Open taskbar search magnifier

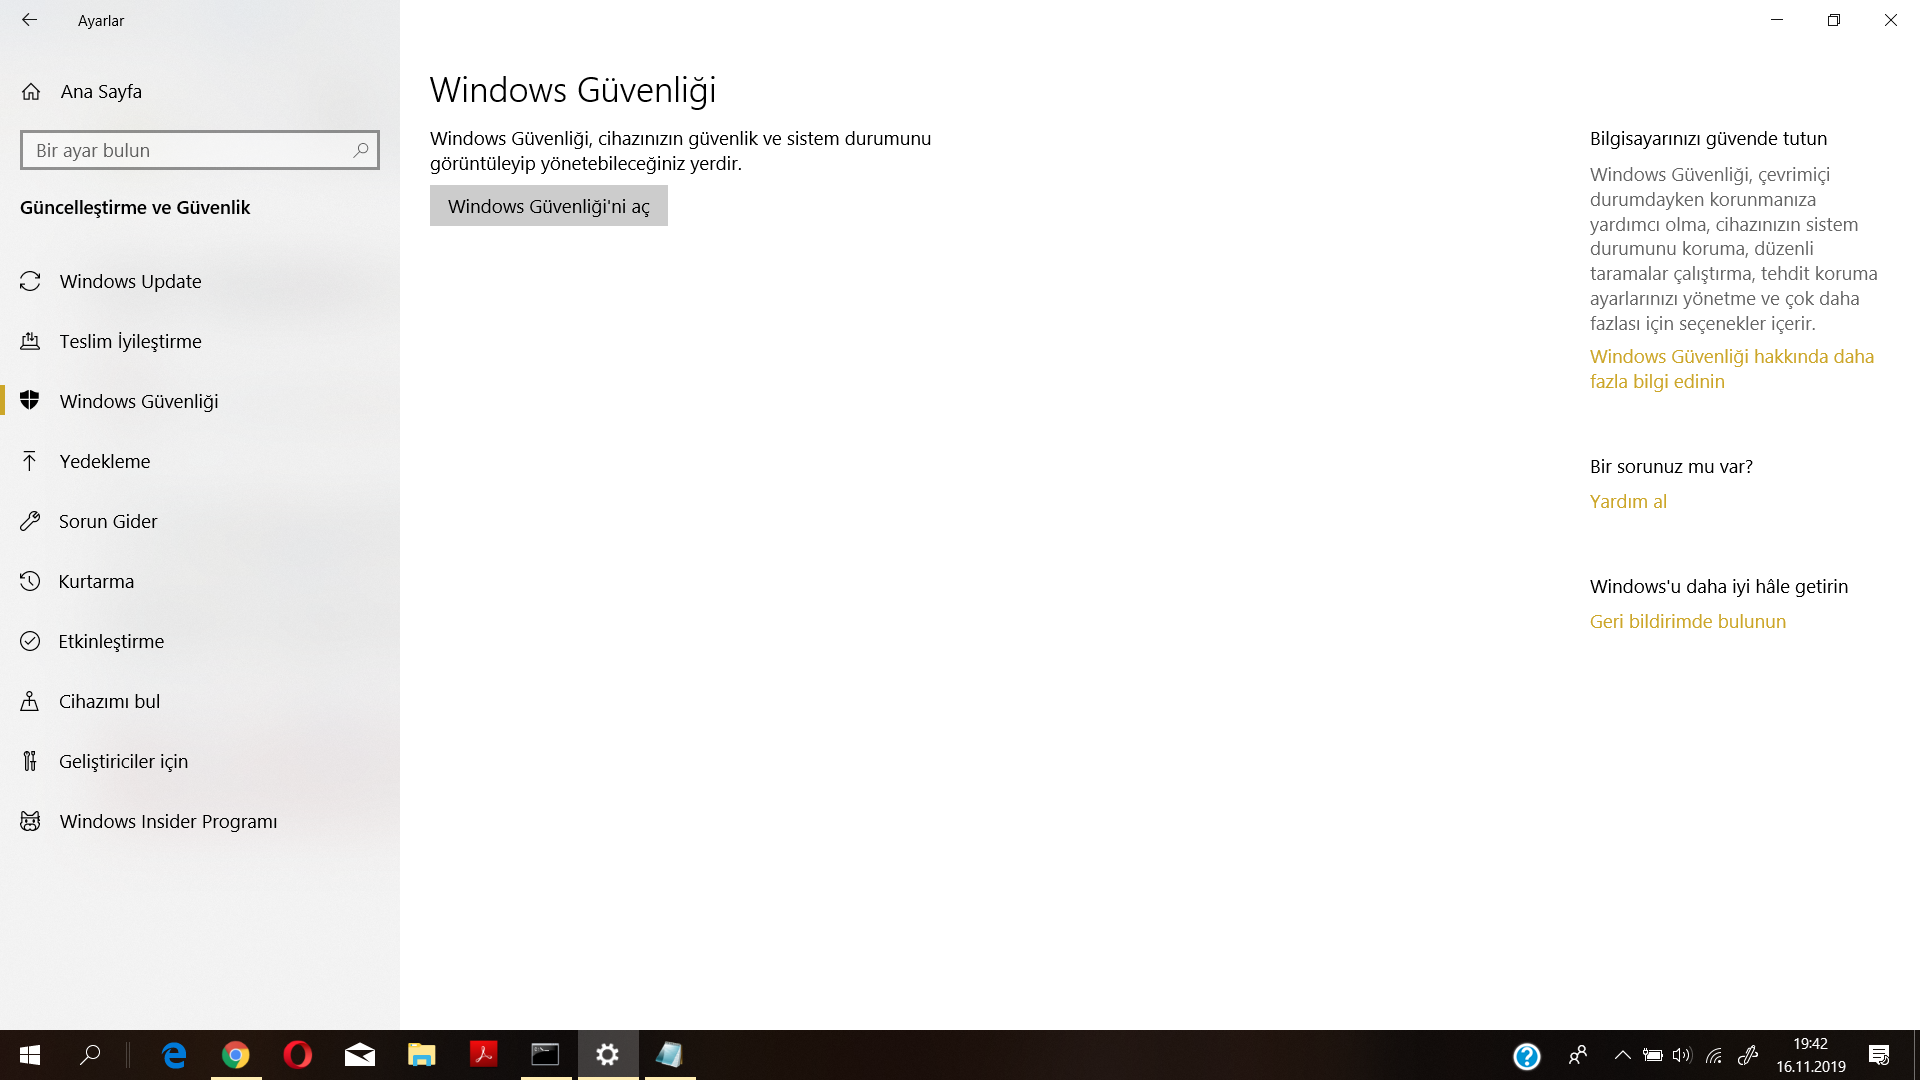[x=90, y=1055]
